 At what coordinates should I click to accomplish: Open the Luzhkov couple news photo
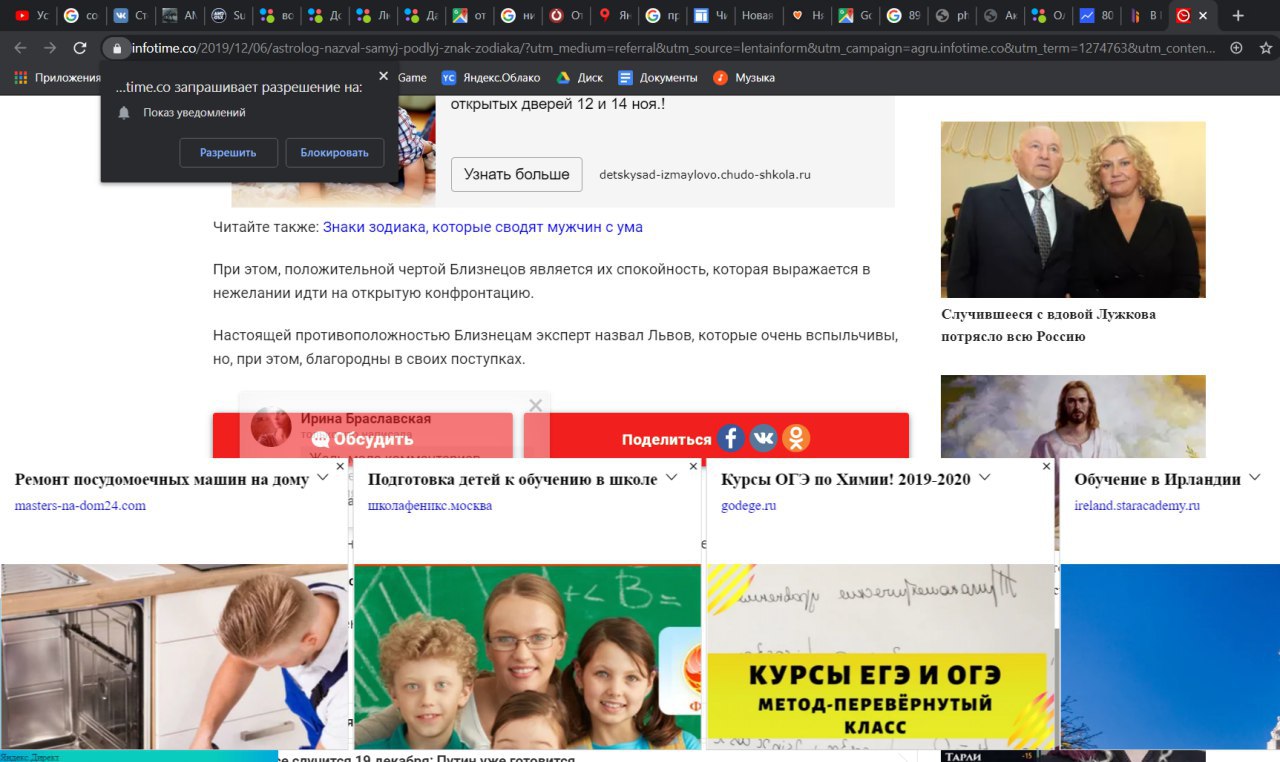1073,210
